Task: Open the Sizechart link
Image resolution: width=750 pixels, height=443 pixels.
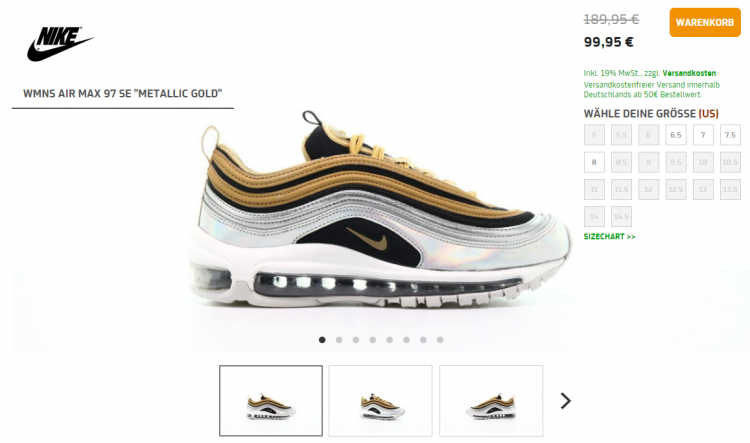Action: tap(609, 236)
